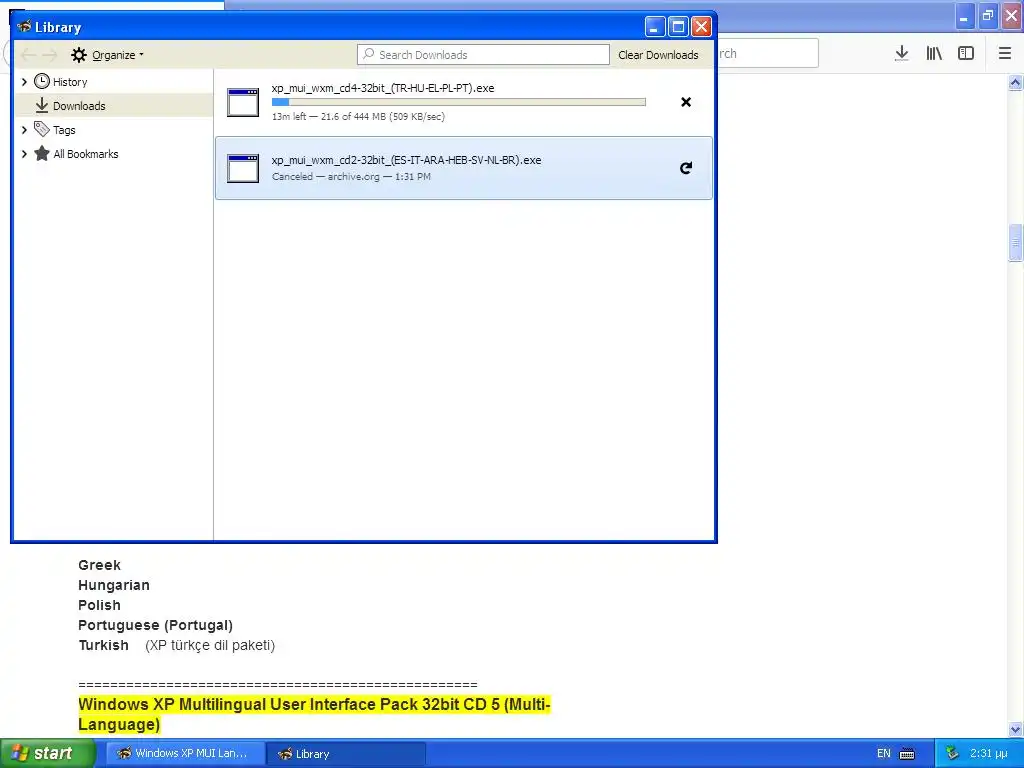Image resolution: width=1024 pixels, height=768 pixels.
Task: Maximize the Library window
Action: 679,27
